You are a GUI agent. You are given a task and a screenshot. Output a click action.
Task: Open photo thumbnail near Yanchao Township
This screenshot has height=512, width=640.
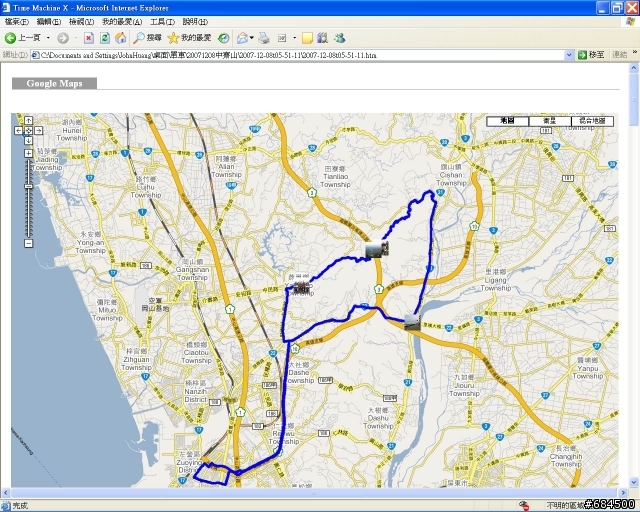point(302,287)
